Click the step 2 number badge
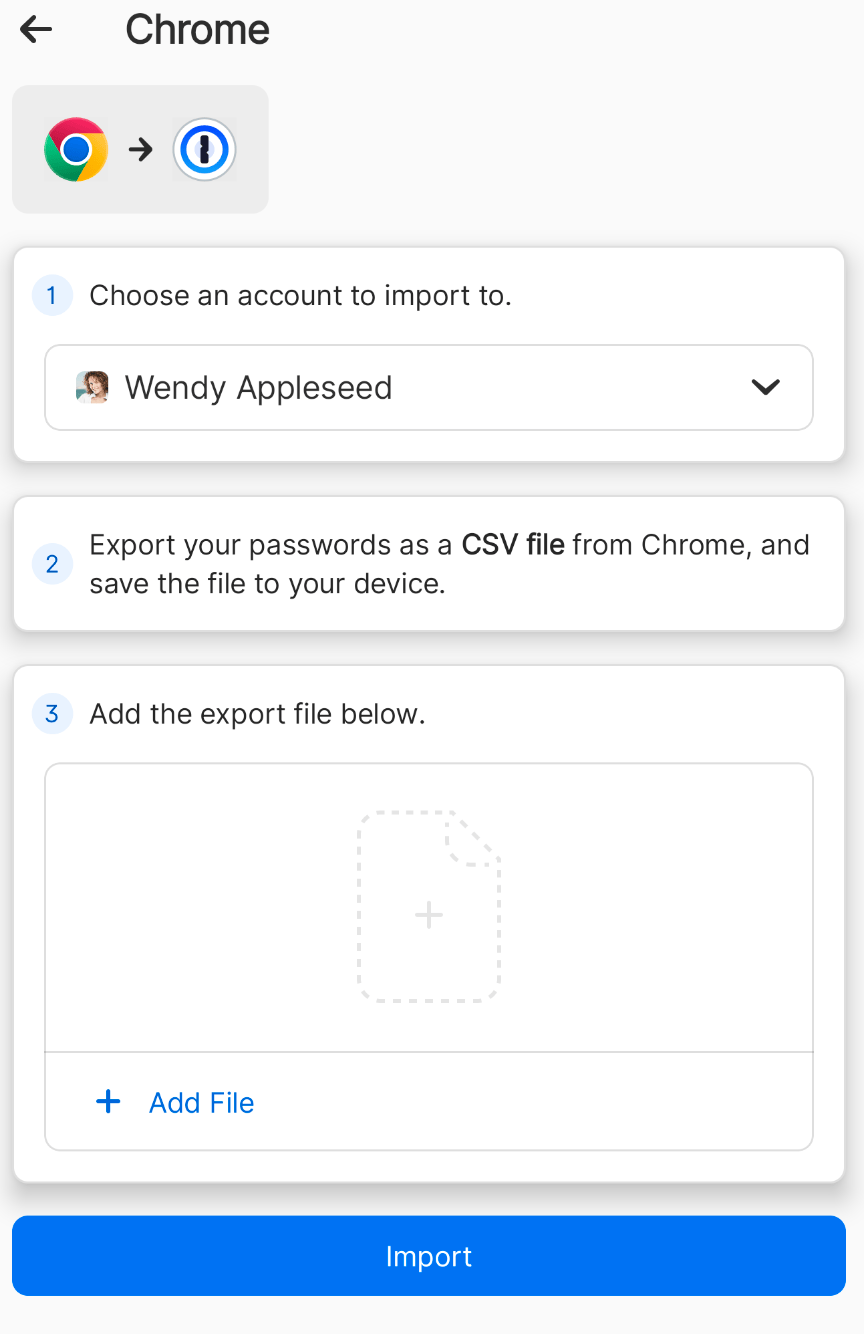This screenshot has width=864, height=1334. point(52,564)
